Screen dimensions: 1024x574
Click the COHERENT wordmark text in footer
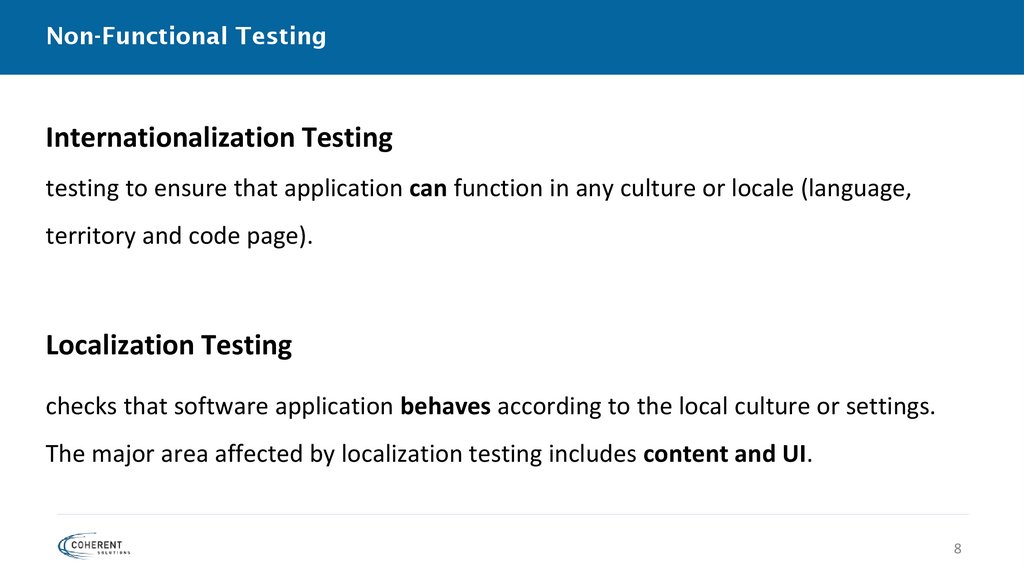[x=106, y=542]
